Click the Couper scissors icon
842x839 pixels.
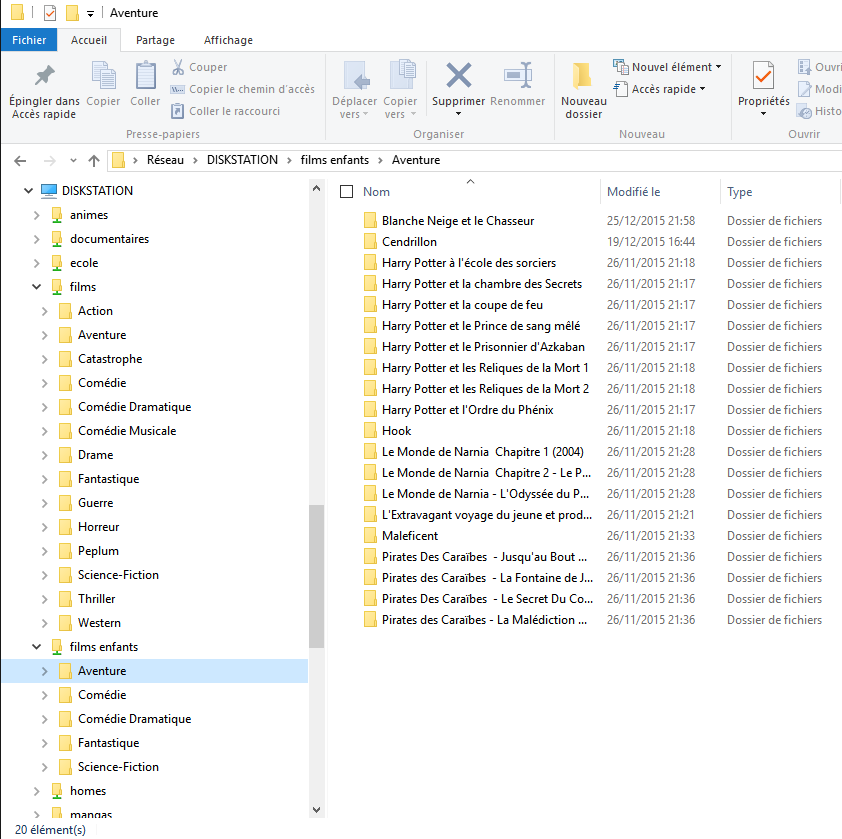pyautogui.click(x=178, y=67)
